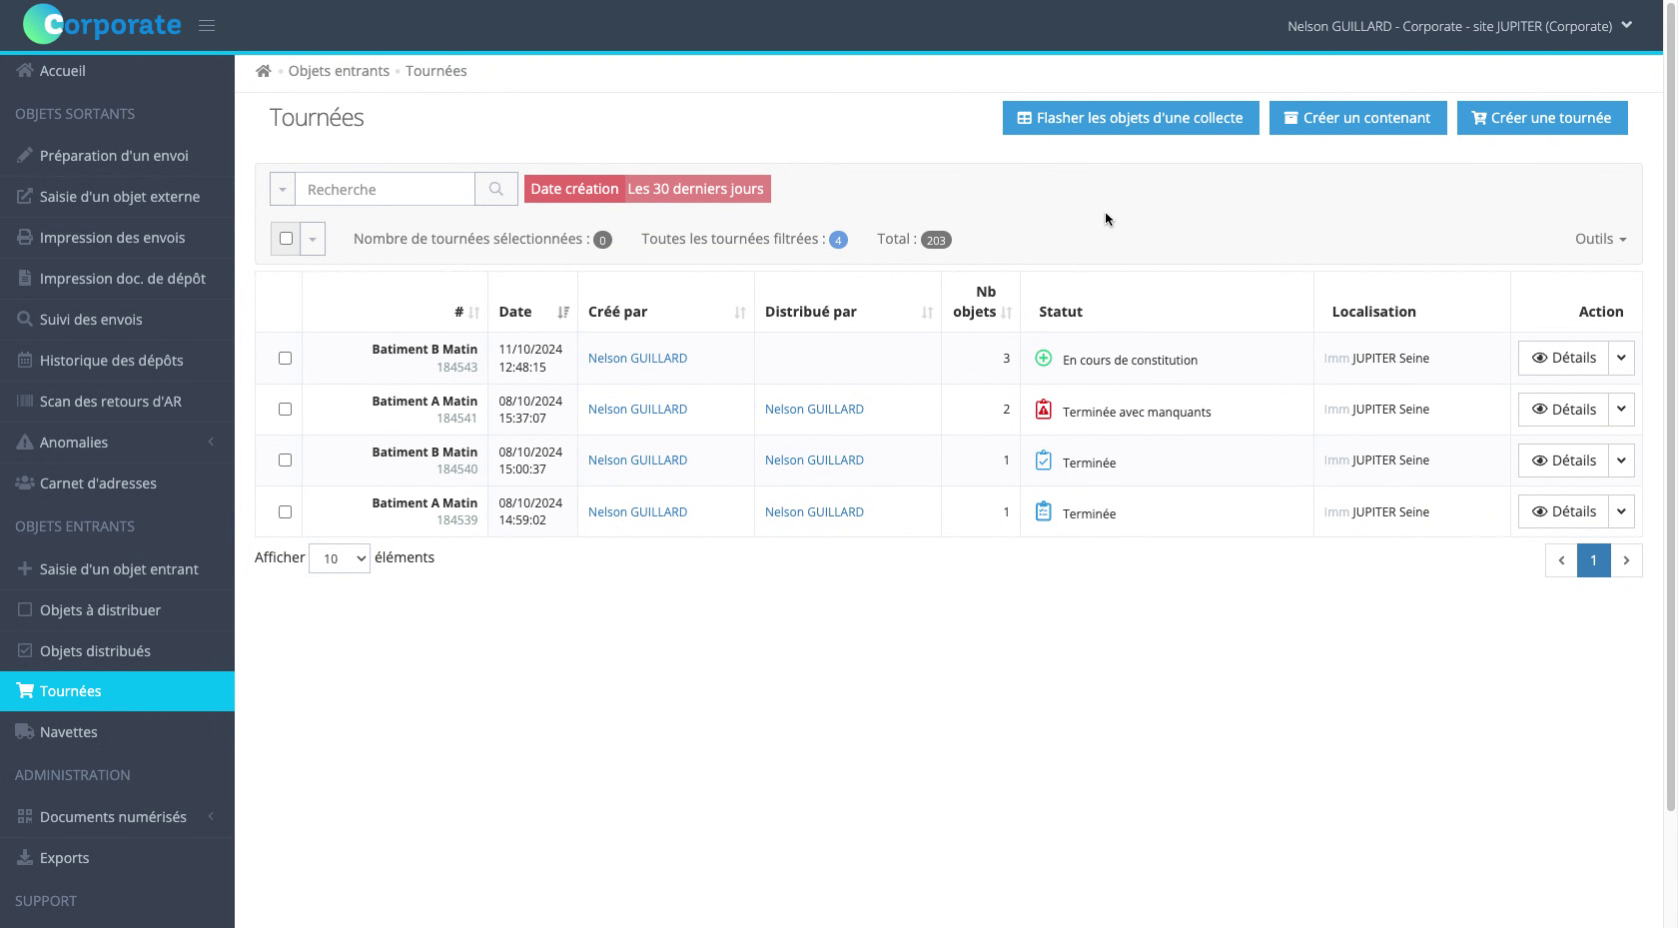
Task: Go to pagination page 1
Action: point(1593,560)
